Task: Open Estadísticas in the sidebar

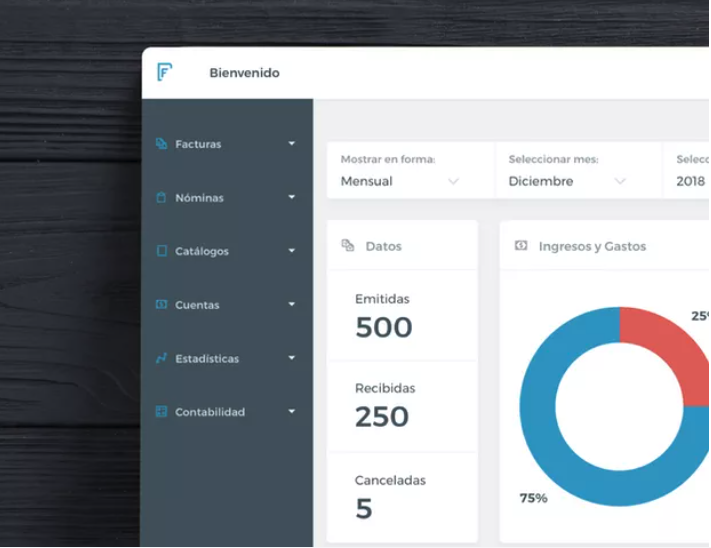Action: click(x=207, y=359)
